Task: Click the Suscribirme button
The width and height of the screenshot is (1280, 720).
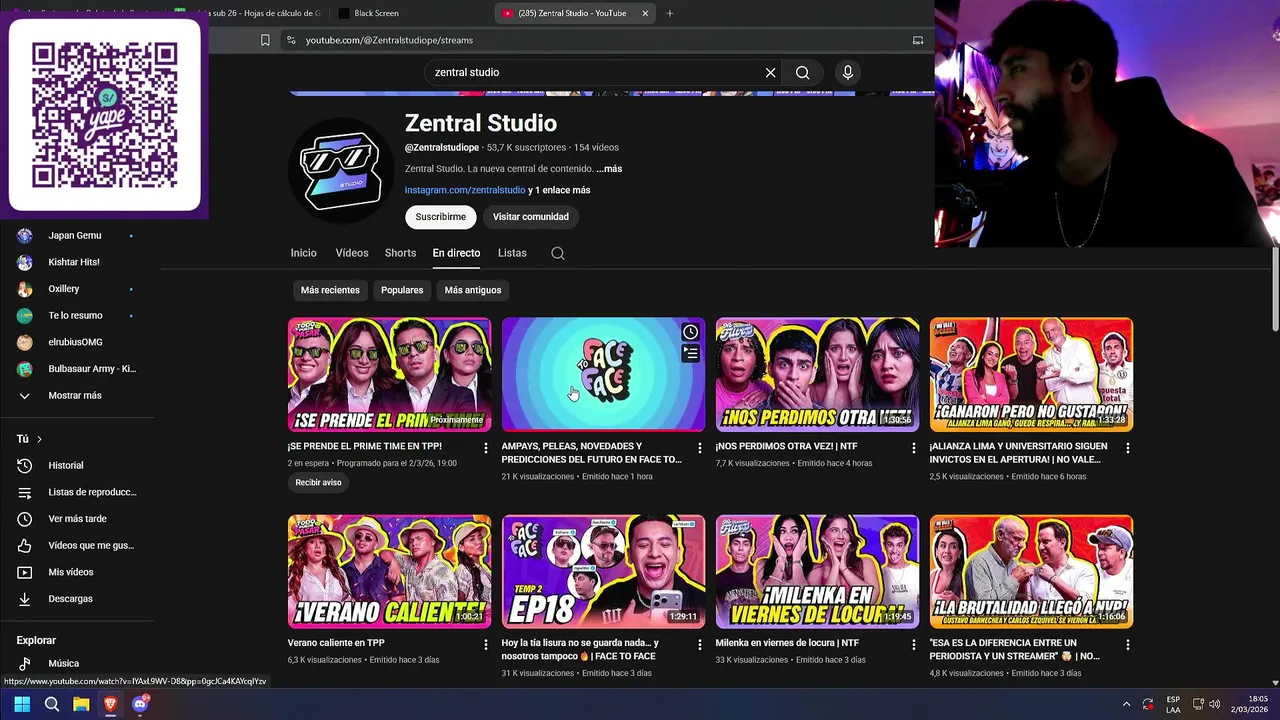Action: click(x=441, y=217)
